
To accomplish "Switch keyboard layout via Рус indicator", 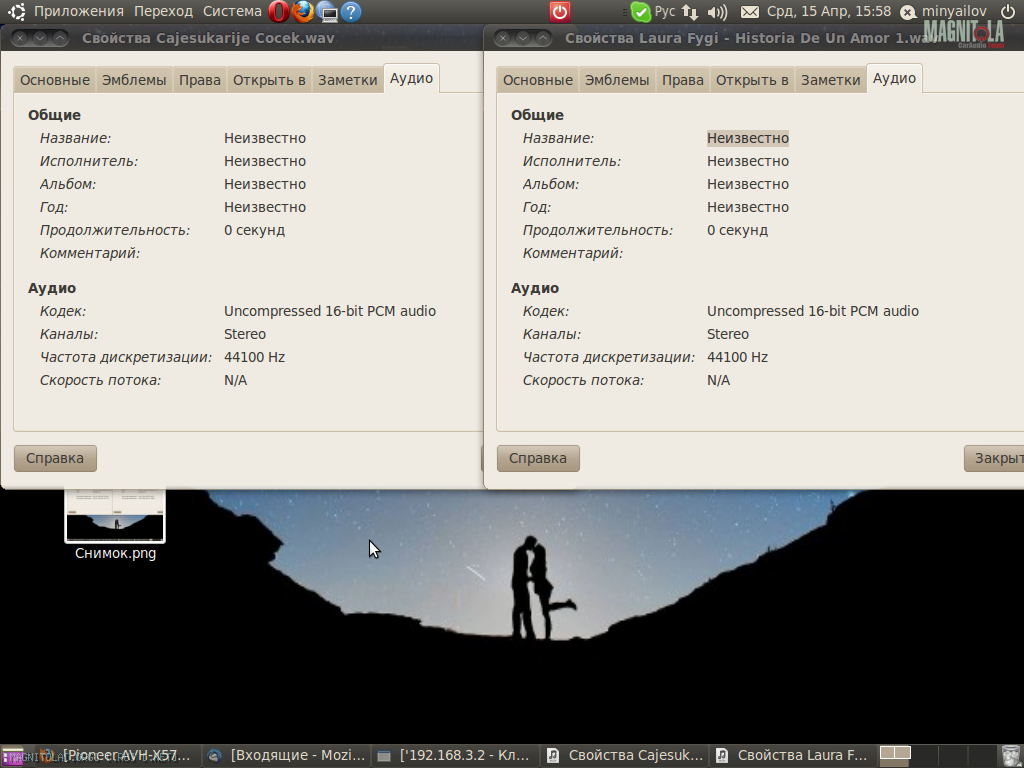I will tap(665, 12).
